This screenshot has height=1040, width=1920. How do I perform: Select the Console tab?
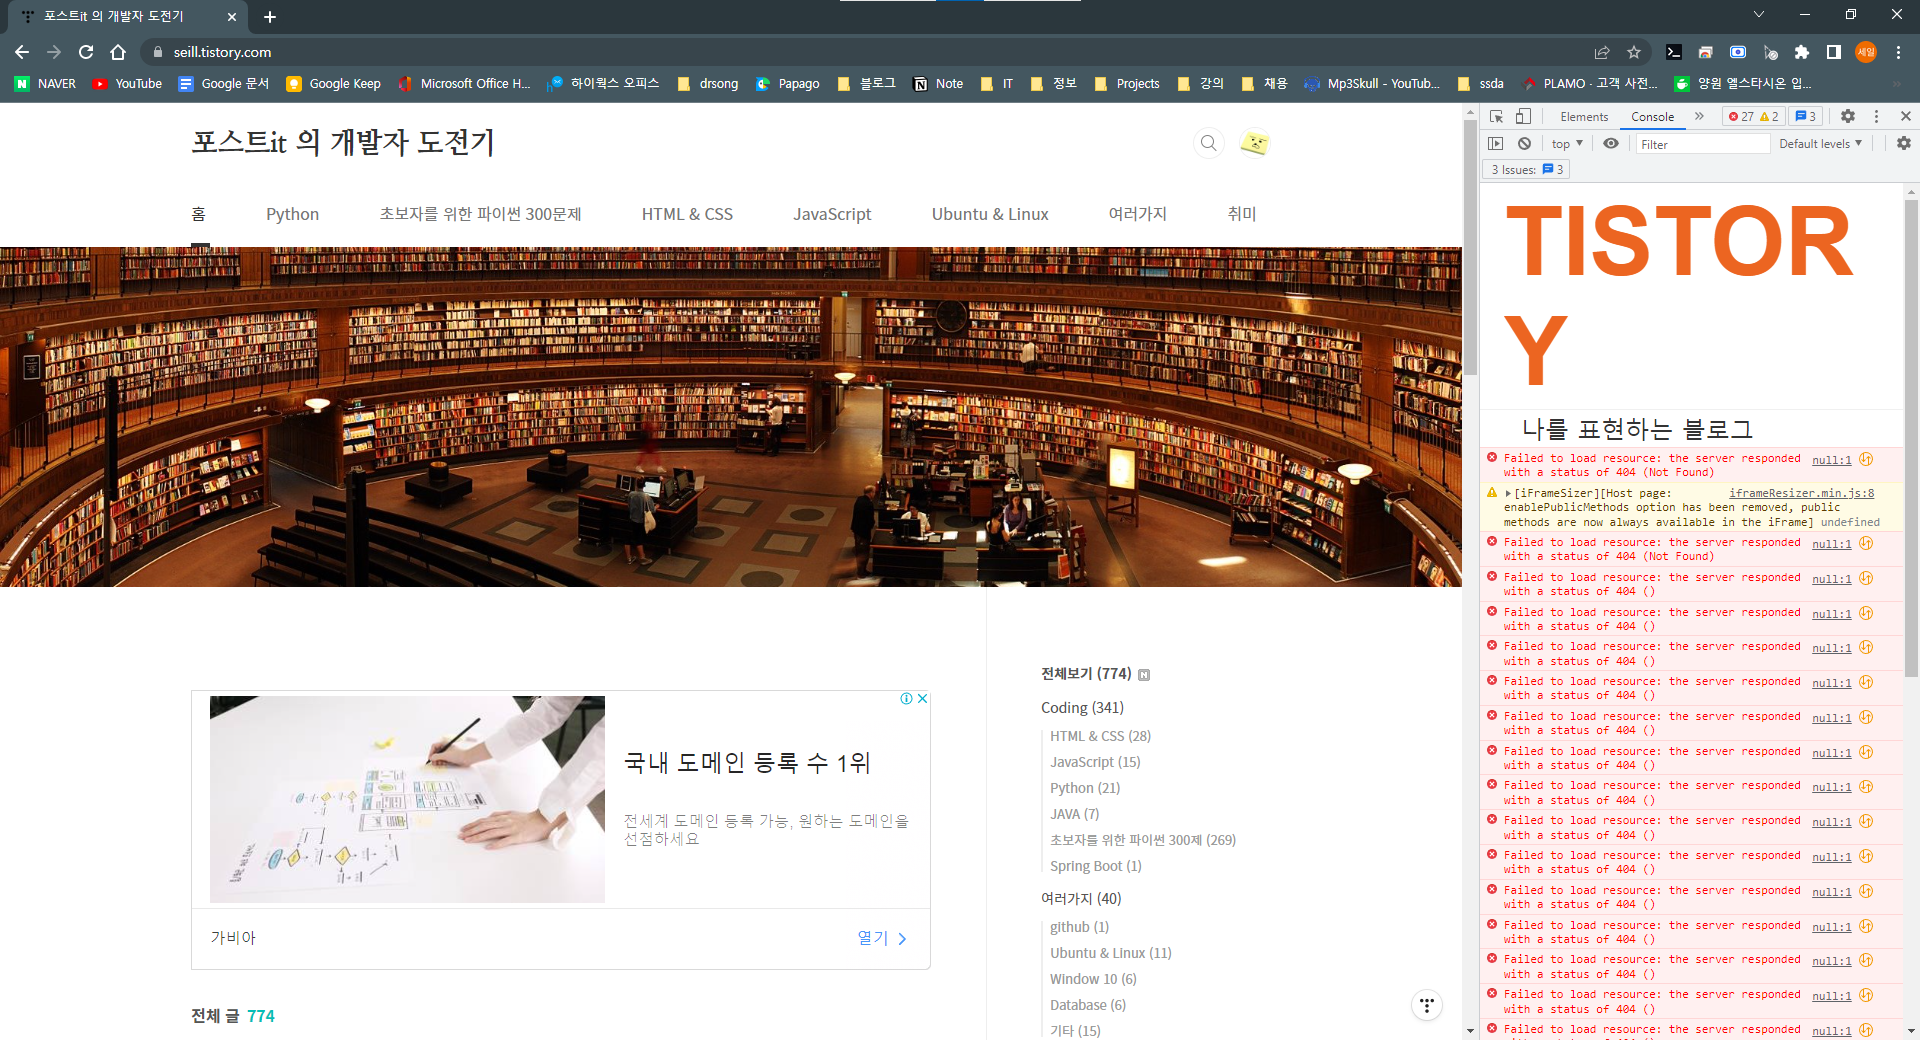1652,117
